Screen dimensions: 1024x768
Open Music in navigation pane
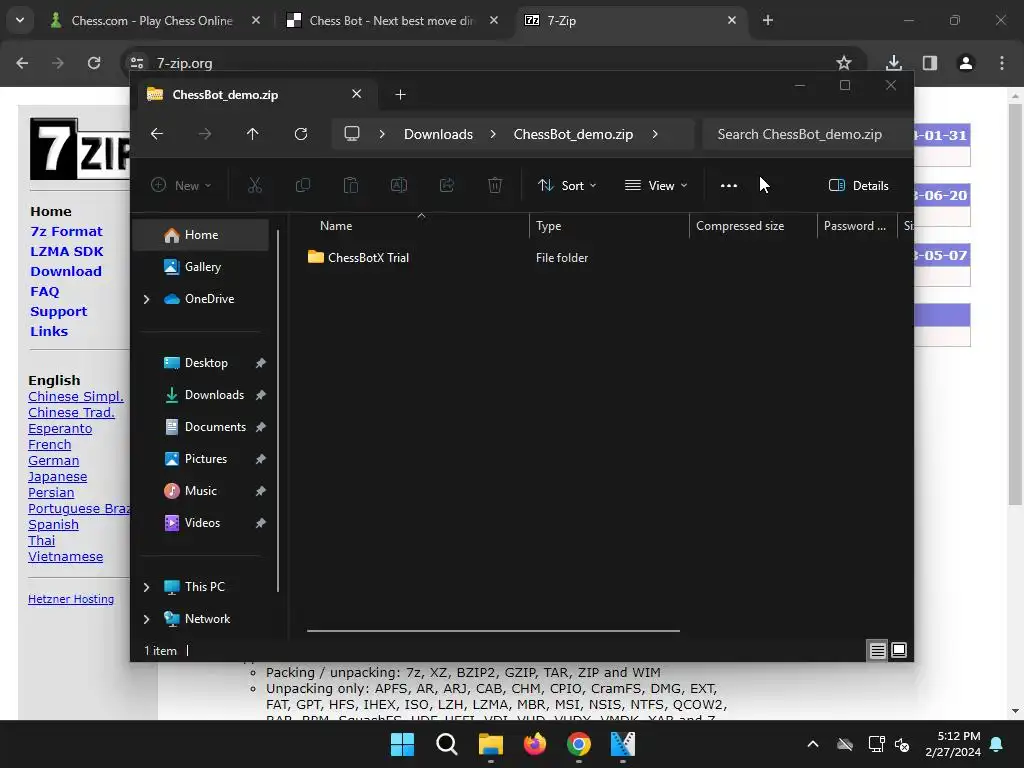point(201,491)
